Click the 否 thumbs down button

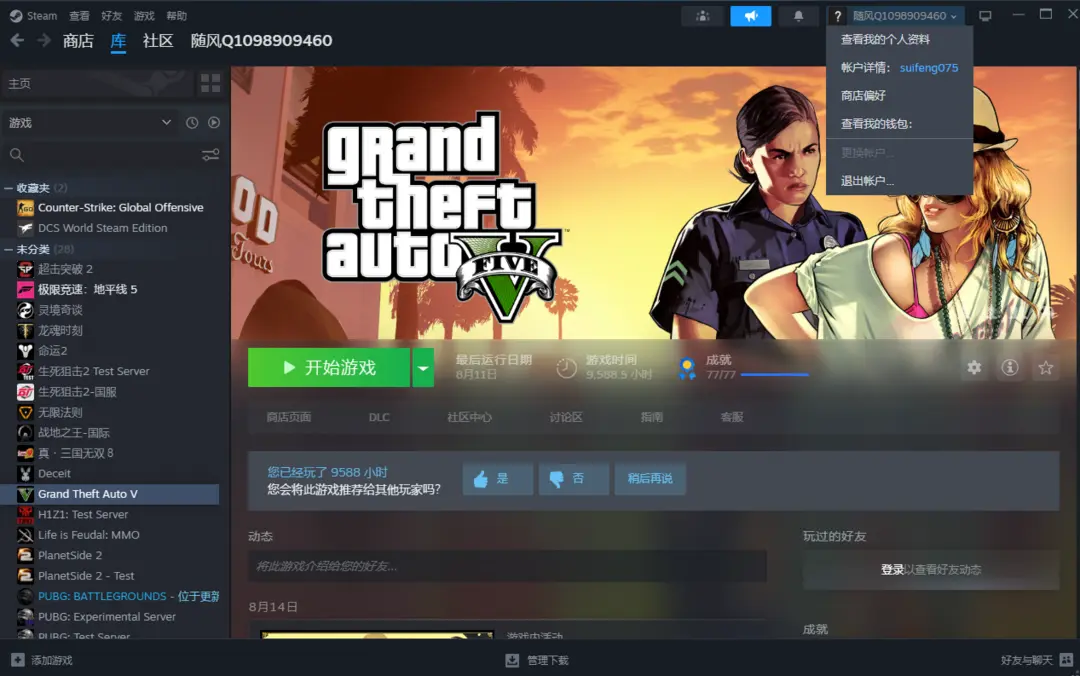(573, 478)
